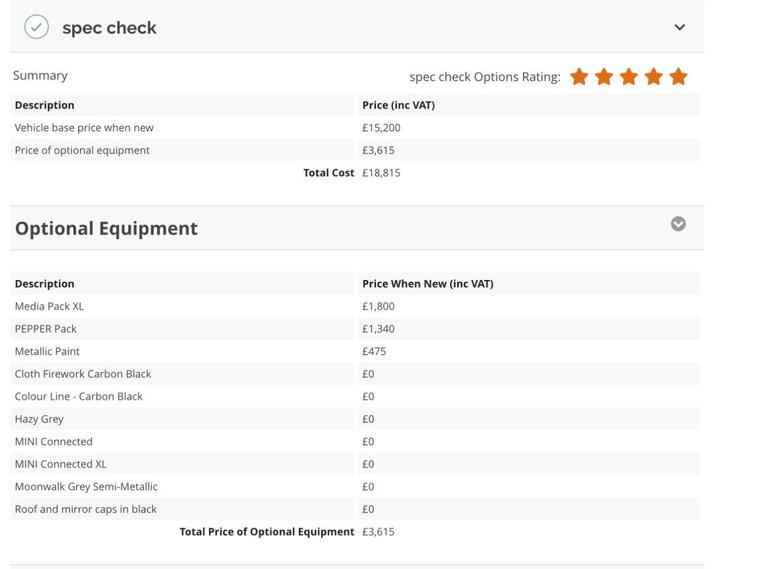Collapse the Optional Equipment section arrow
Viewport: 759px width, 569px height.
pos(678,224)
